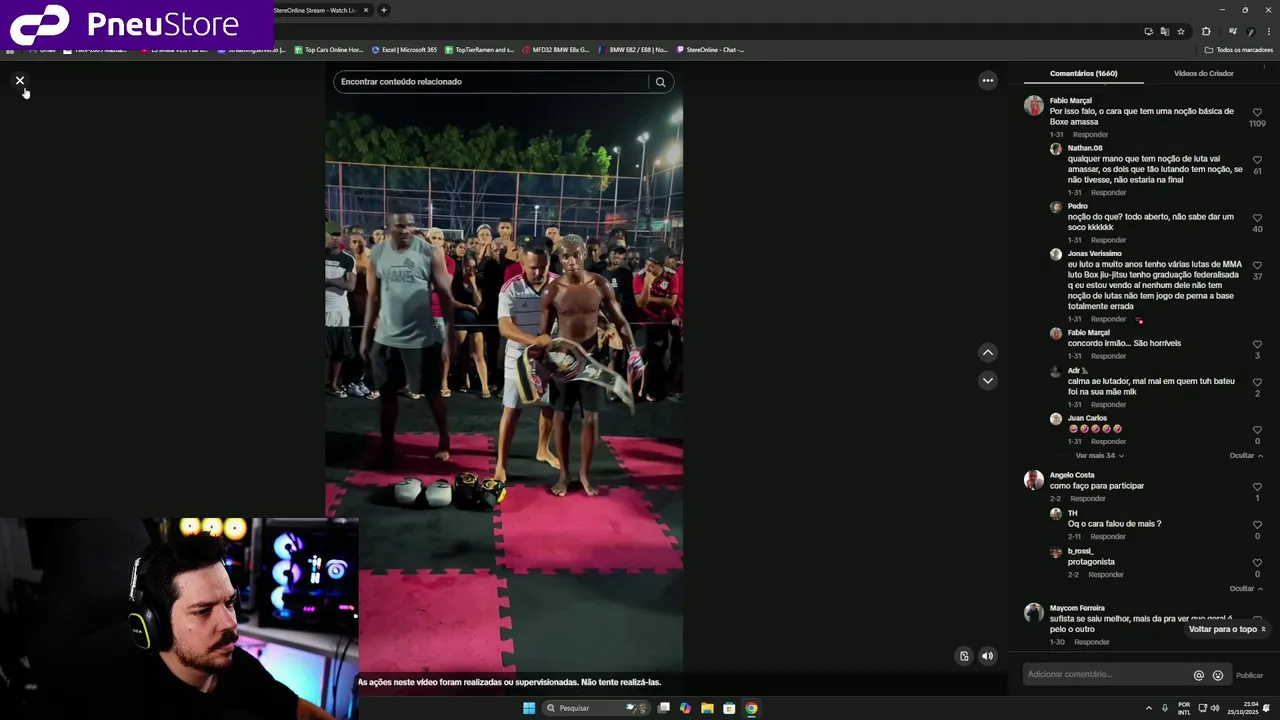Toggle the auto-scroll icon beside the volume button
The image size is (1280, 720).
click(x=964, y=656)
